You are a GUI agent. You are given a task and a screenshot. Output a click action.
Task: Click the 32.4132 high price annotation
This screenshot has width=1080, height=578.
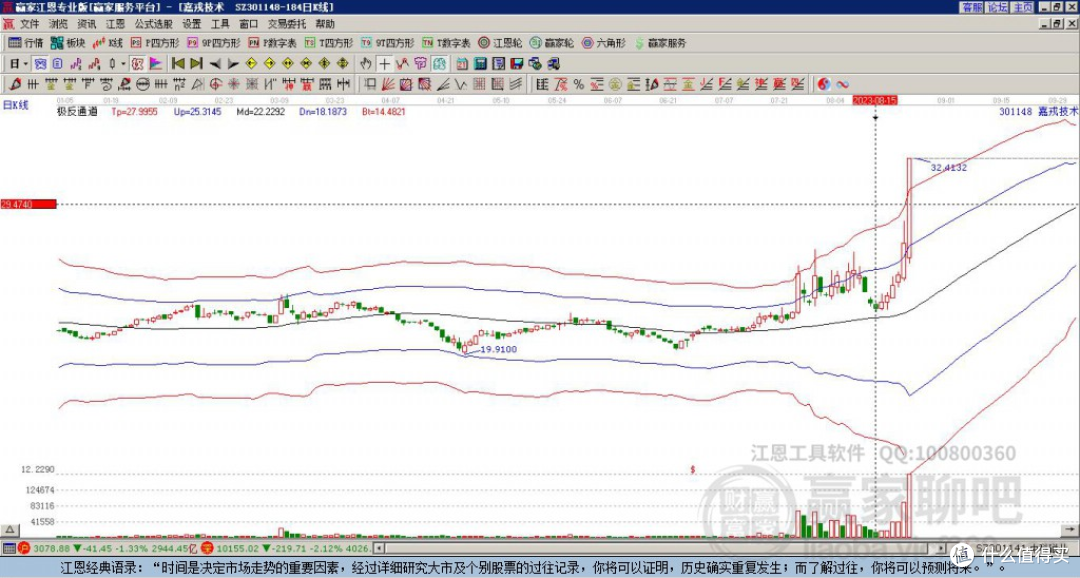coord(949,167)
